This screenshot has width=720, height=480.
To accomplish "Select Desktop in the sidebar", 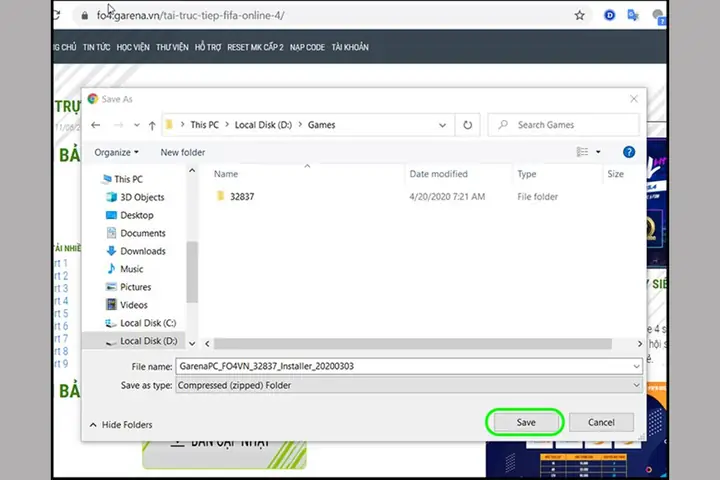I will (130, 215).
